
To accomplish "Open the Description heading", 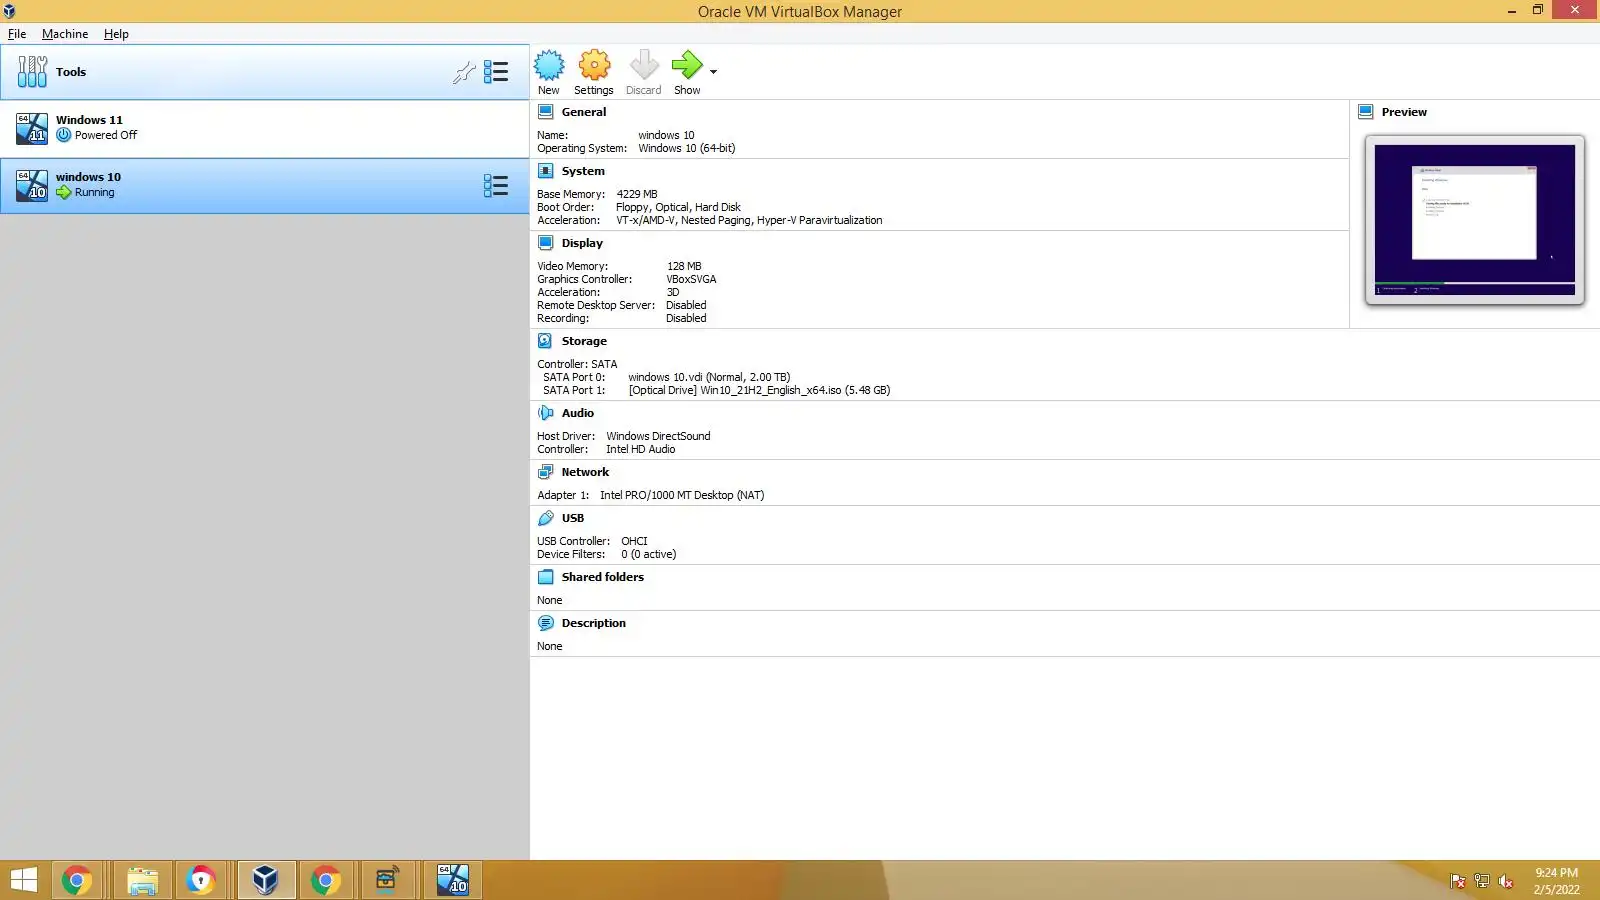I will click(594, 623).
